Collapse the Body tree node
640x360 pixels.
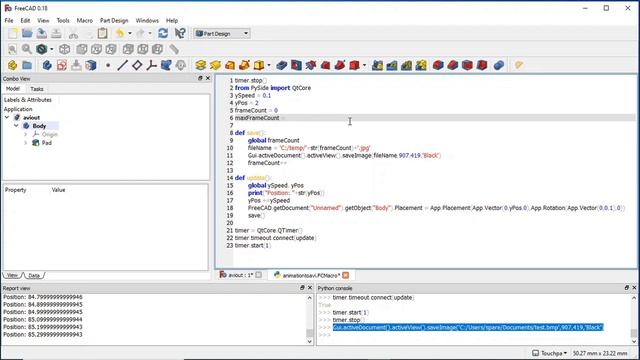pos(16,126)
